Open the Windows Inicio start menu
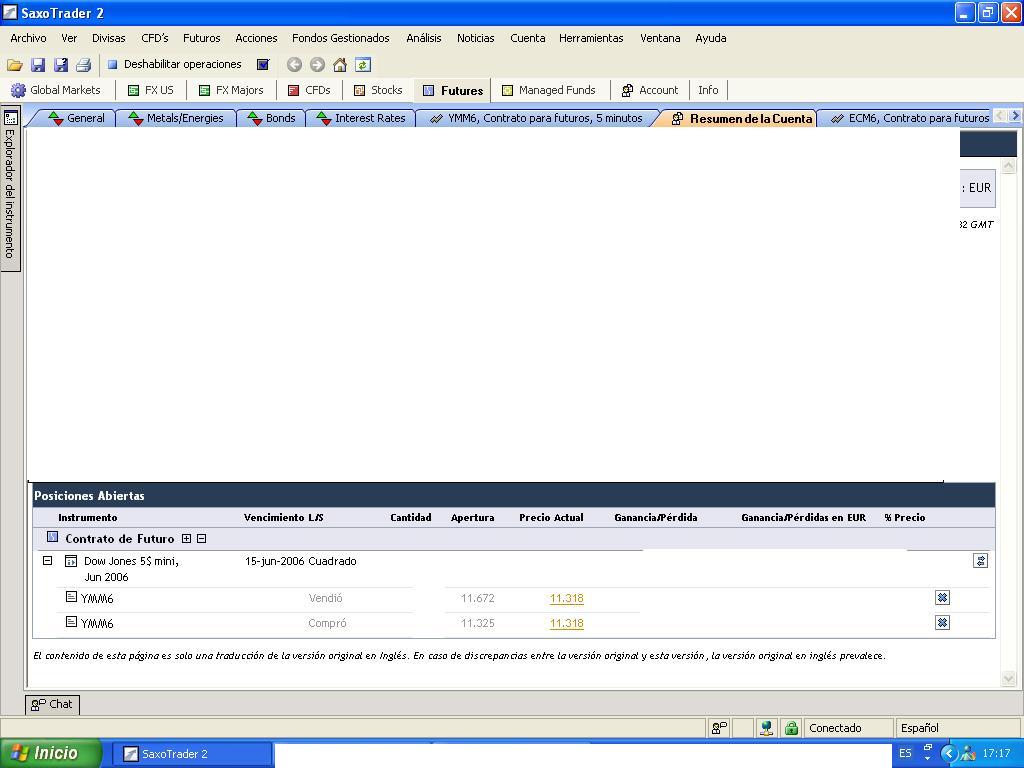This screenshot has width=1024, height=768. pos(51,753)
